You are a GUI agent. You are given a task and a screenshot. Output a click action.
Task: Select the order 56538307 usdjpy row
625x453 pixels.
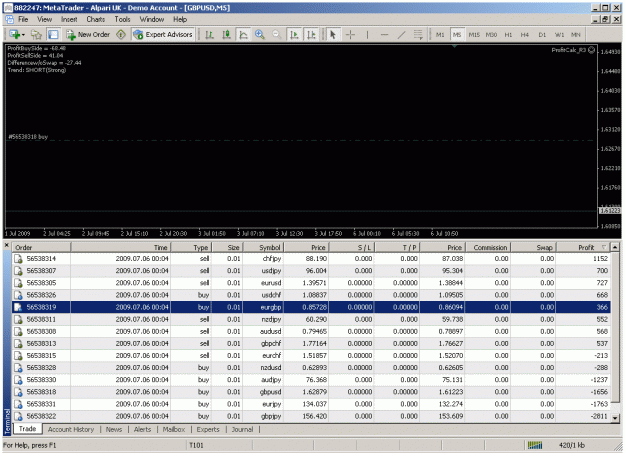[311, 271]
